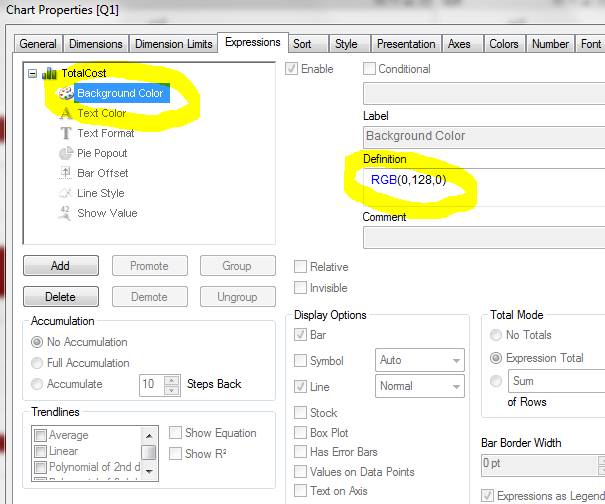Switch to the Dimensions tab
Viewport: 605px width, 504px height.
(x=96, y=44)
